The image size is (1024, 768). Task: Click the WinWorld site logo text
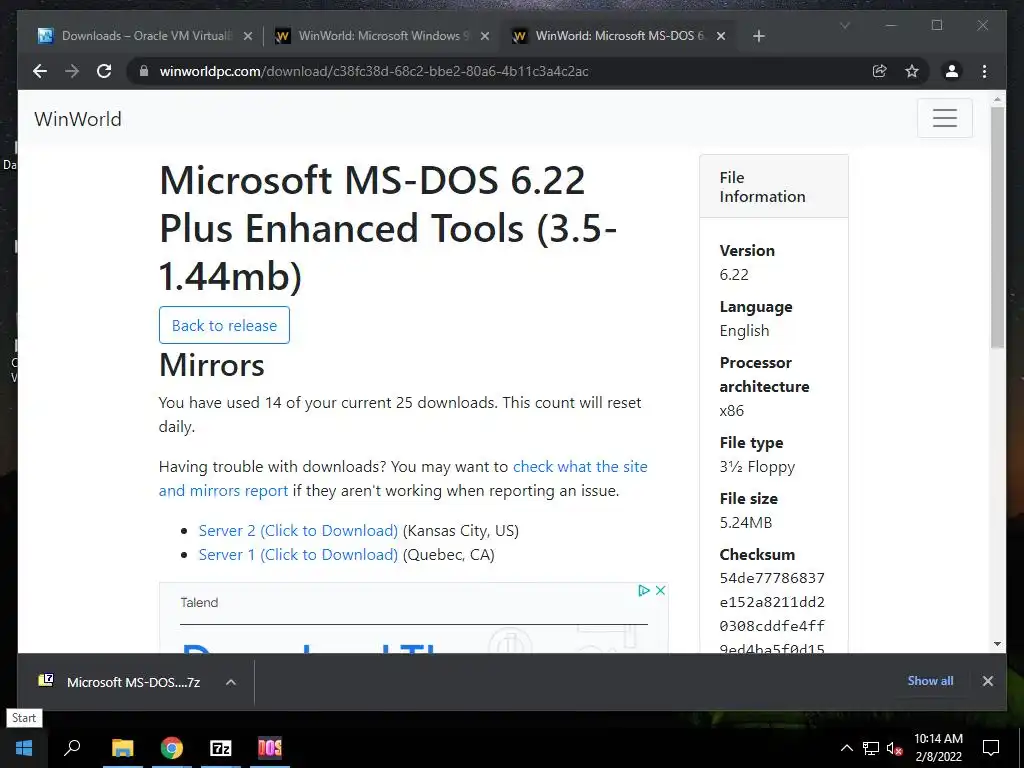78,119
